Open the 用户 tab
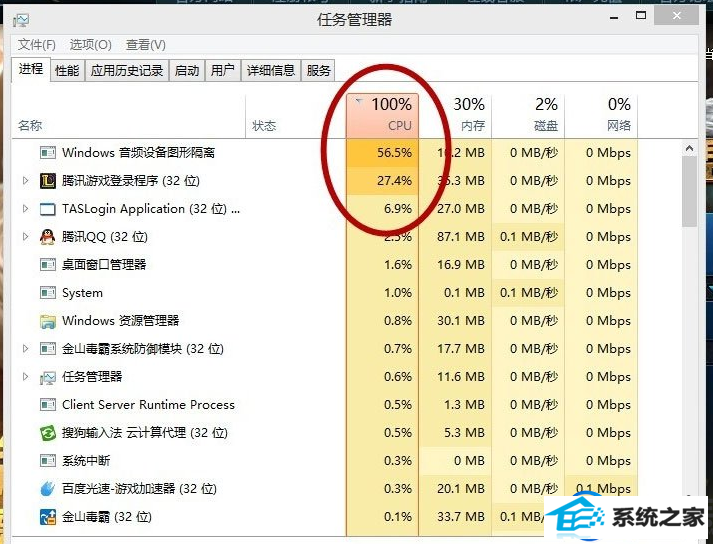 [223, 71]
